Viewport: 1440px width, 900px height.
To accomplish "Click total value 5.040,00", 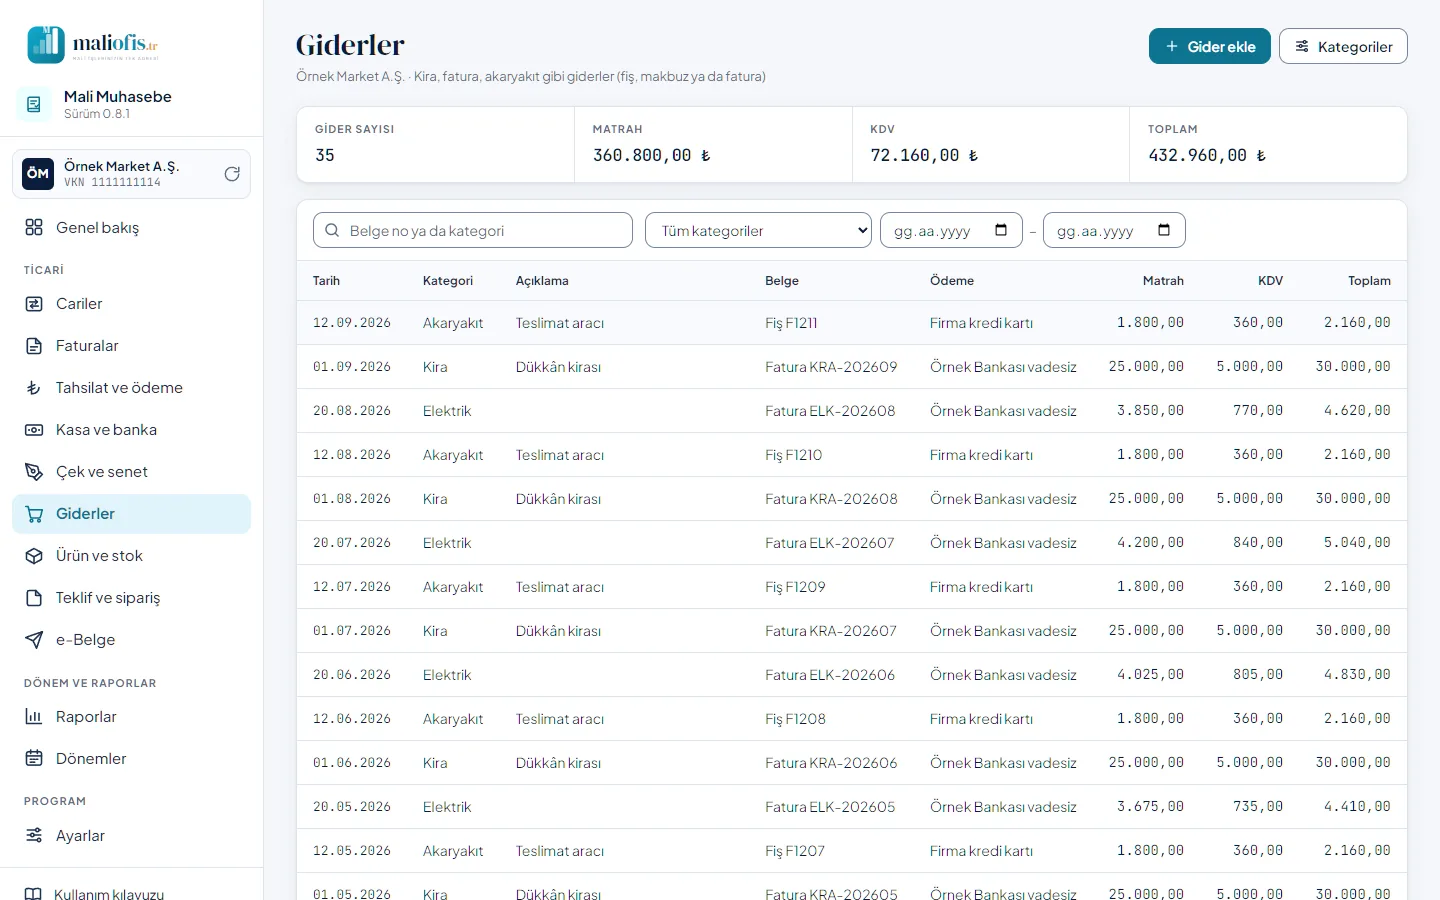I will 1357,543.
